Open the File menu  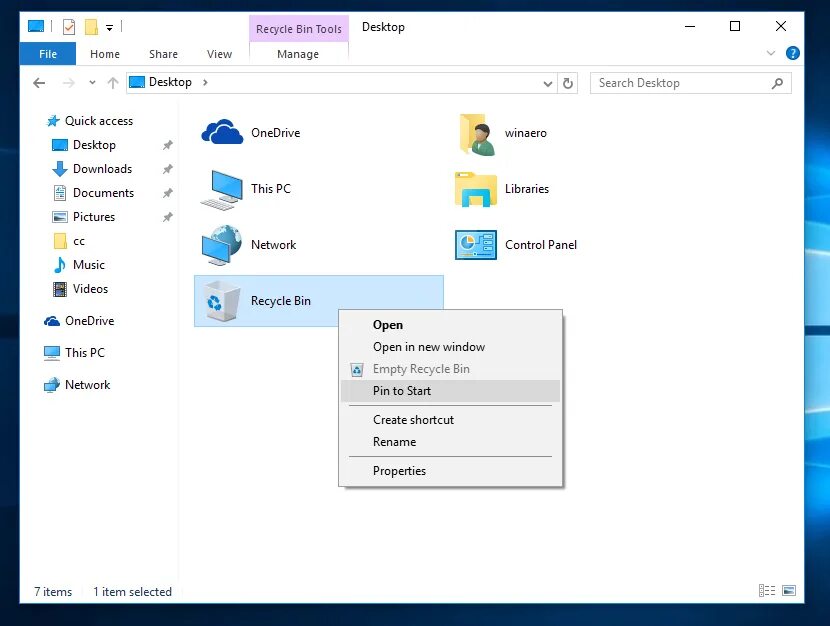pos(48,54)
